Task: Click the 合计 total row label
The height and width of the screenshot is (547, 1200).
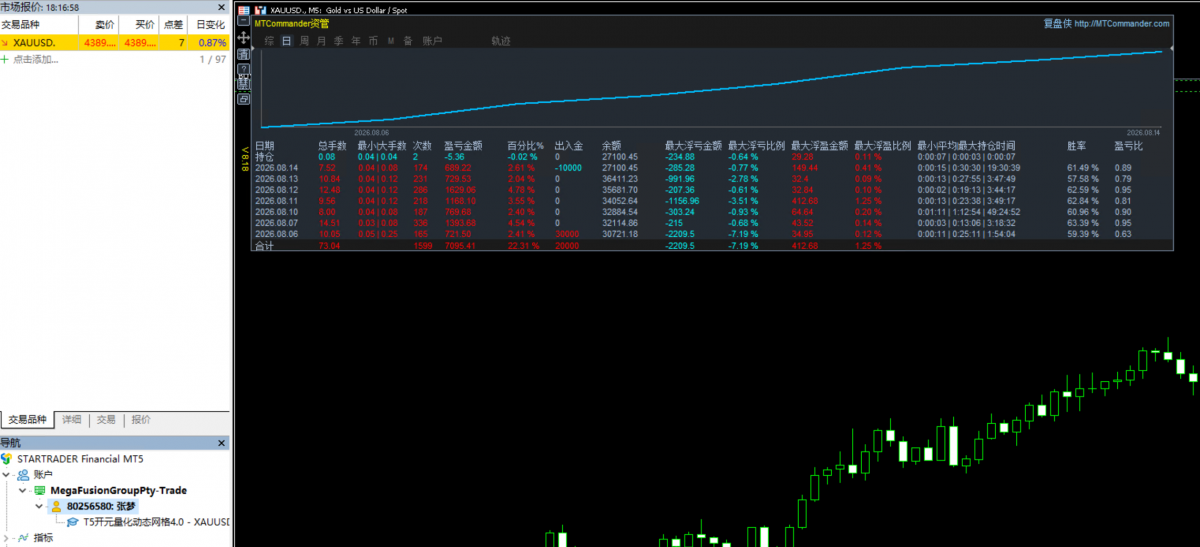Action: pyautogui.click(x=264, y=245)
